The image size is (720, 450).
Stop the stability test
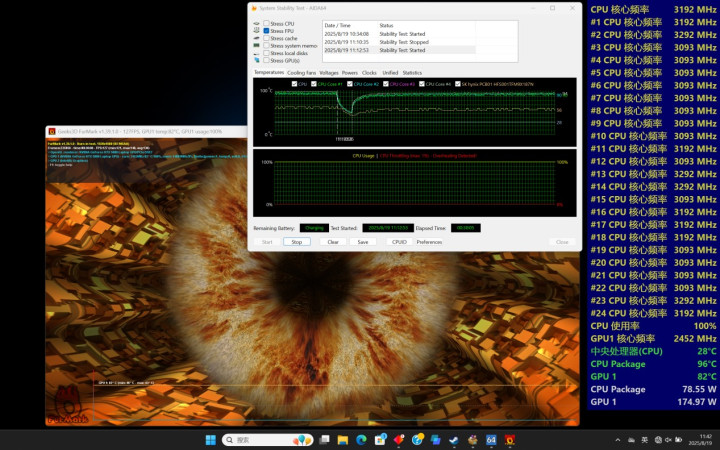pos(296,242)
